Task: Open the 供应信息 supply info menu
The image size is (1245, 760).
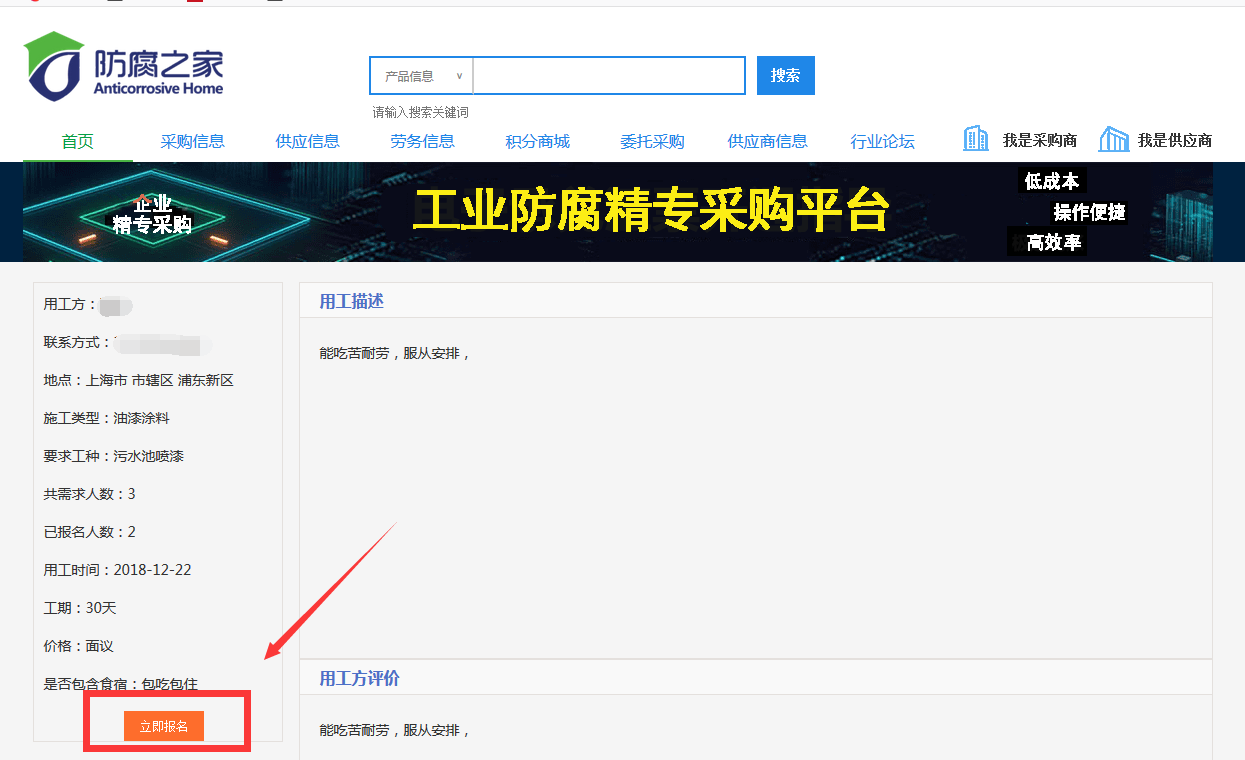Action: pos(307,141)
